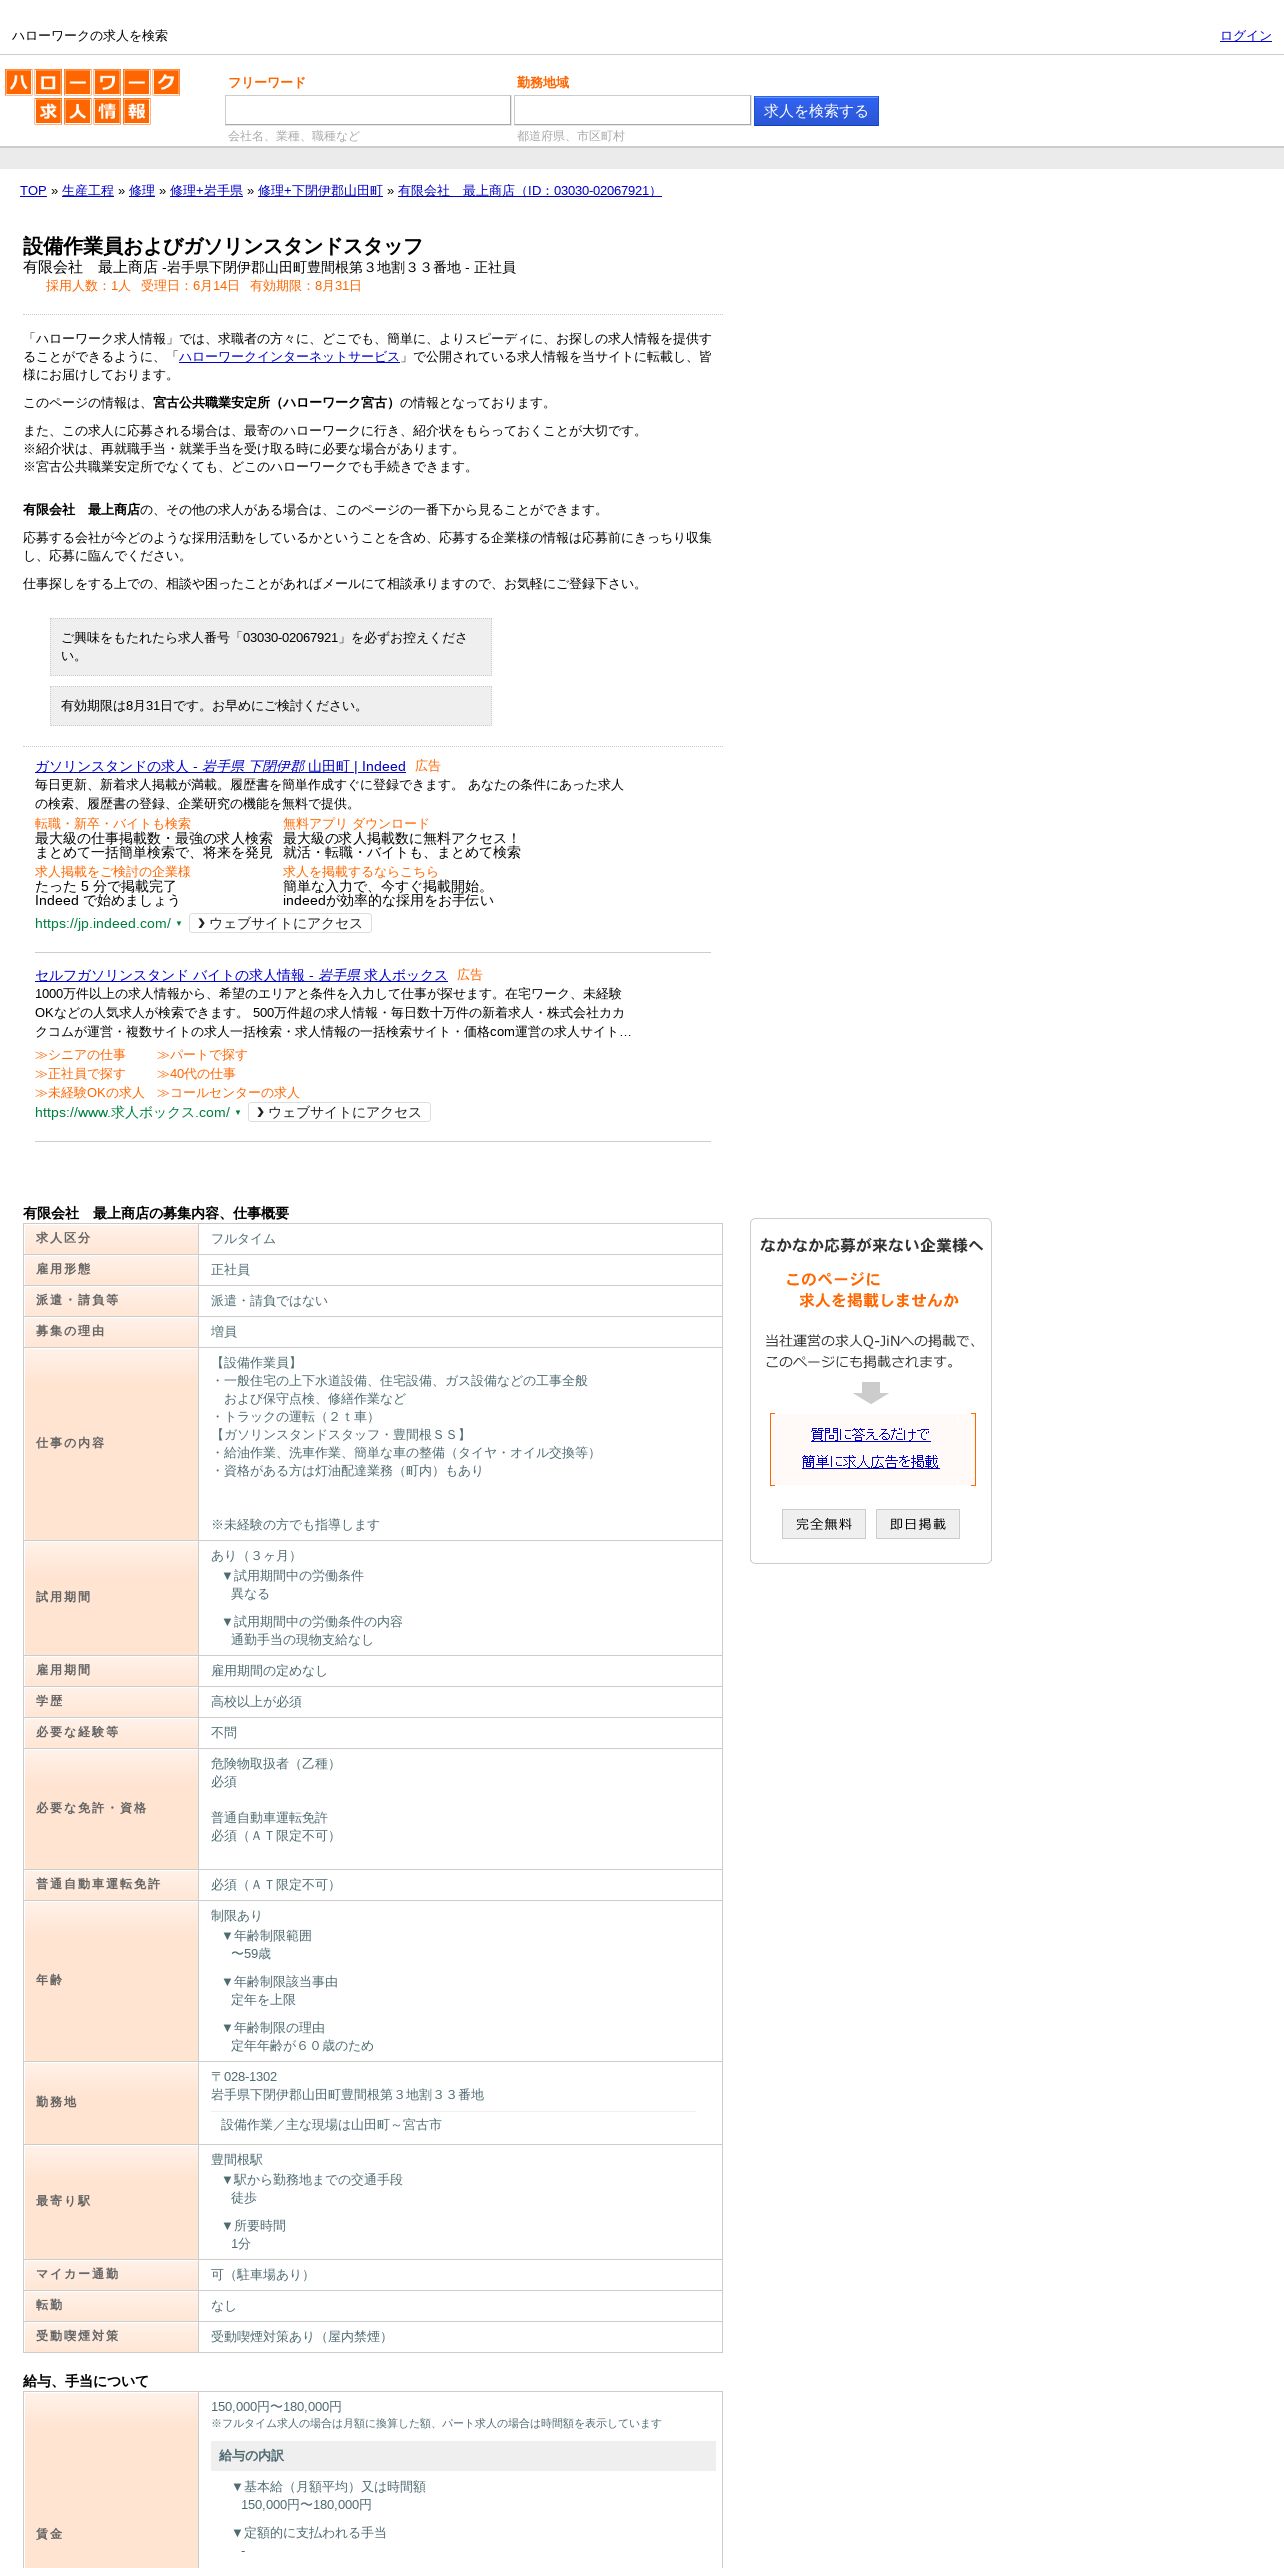
Task: Click the 完全無料 button
Action: (824, 1524)
